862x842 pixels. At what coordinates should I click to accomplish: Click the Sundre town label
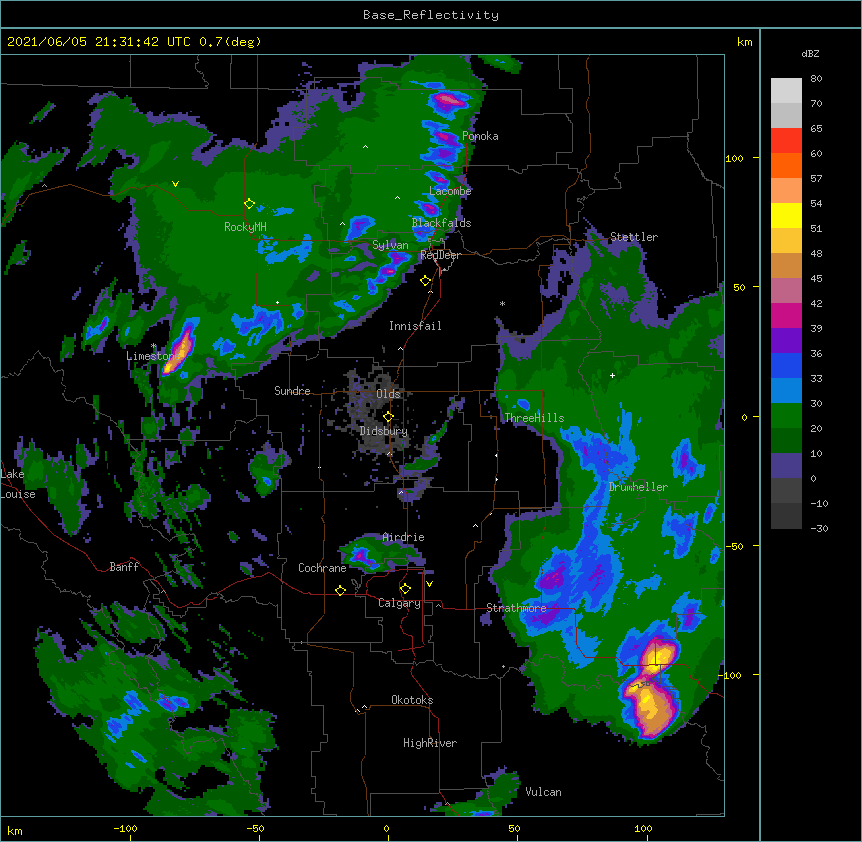pos(292,391)
